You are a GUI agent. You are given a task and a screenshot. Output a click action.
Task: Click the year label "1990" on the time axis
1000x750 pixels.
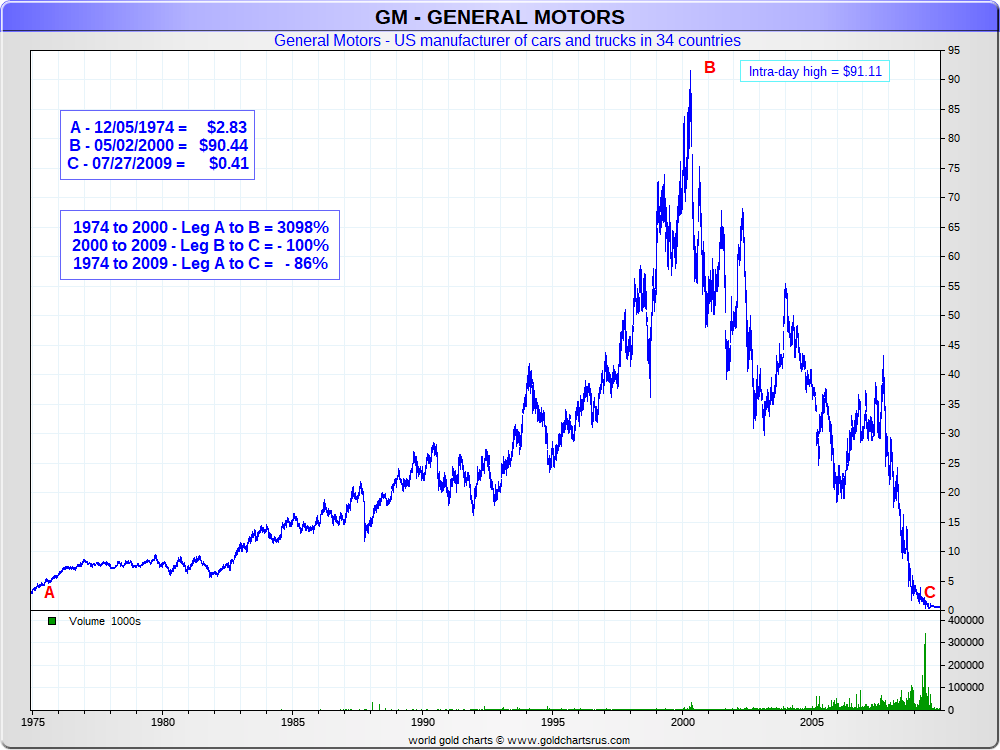point(423,723)
